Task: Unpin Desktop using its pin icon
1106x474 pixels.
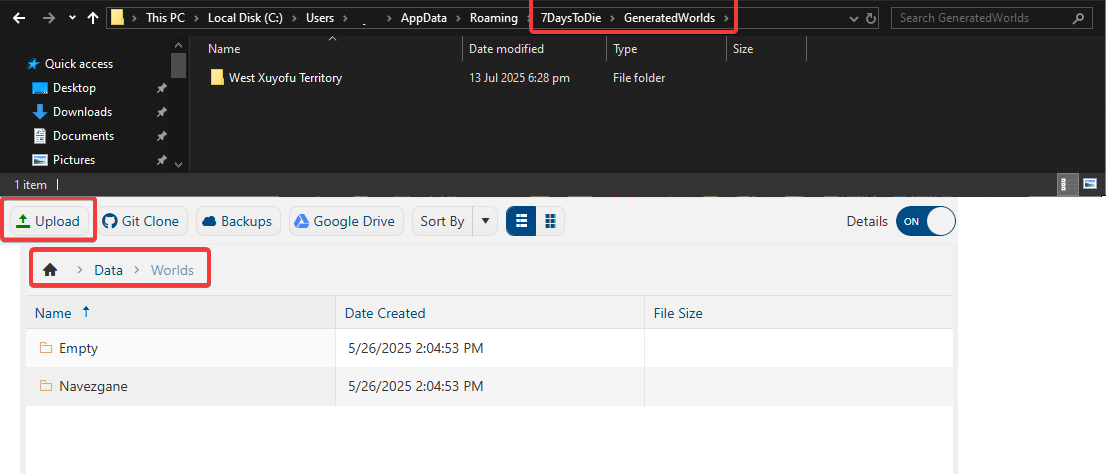Action: (162, 88)
